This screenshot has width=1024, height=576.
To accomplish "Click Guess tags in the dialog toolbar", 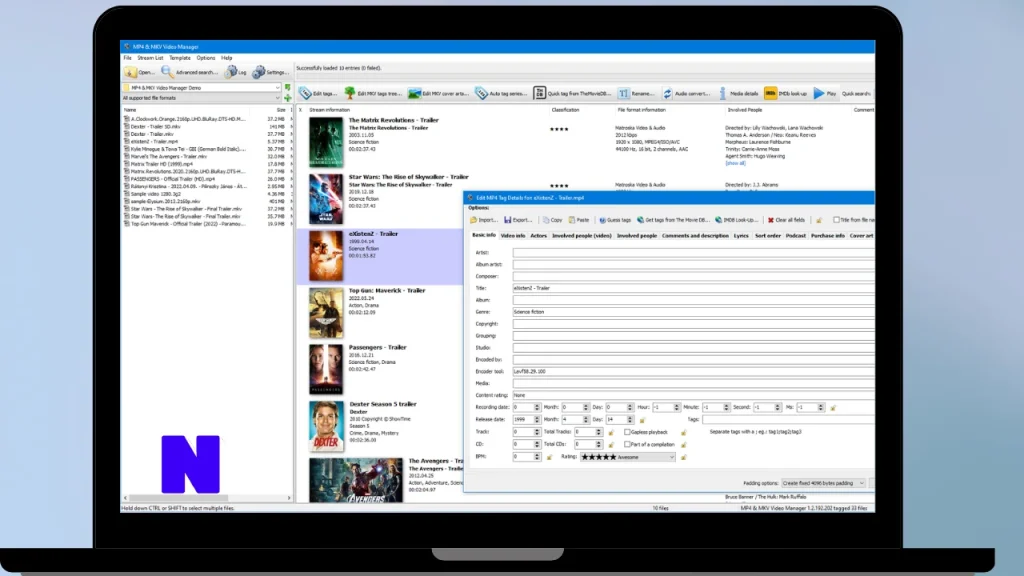I will 615,220.
